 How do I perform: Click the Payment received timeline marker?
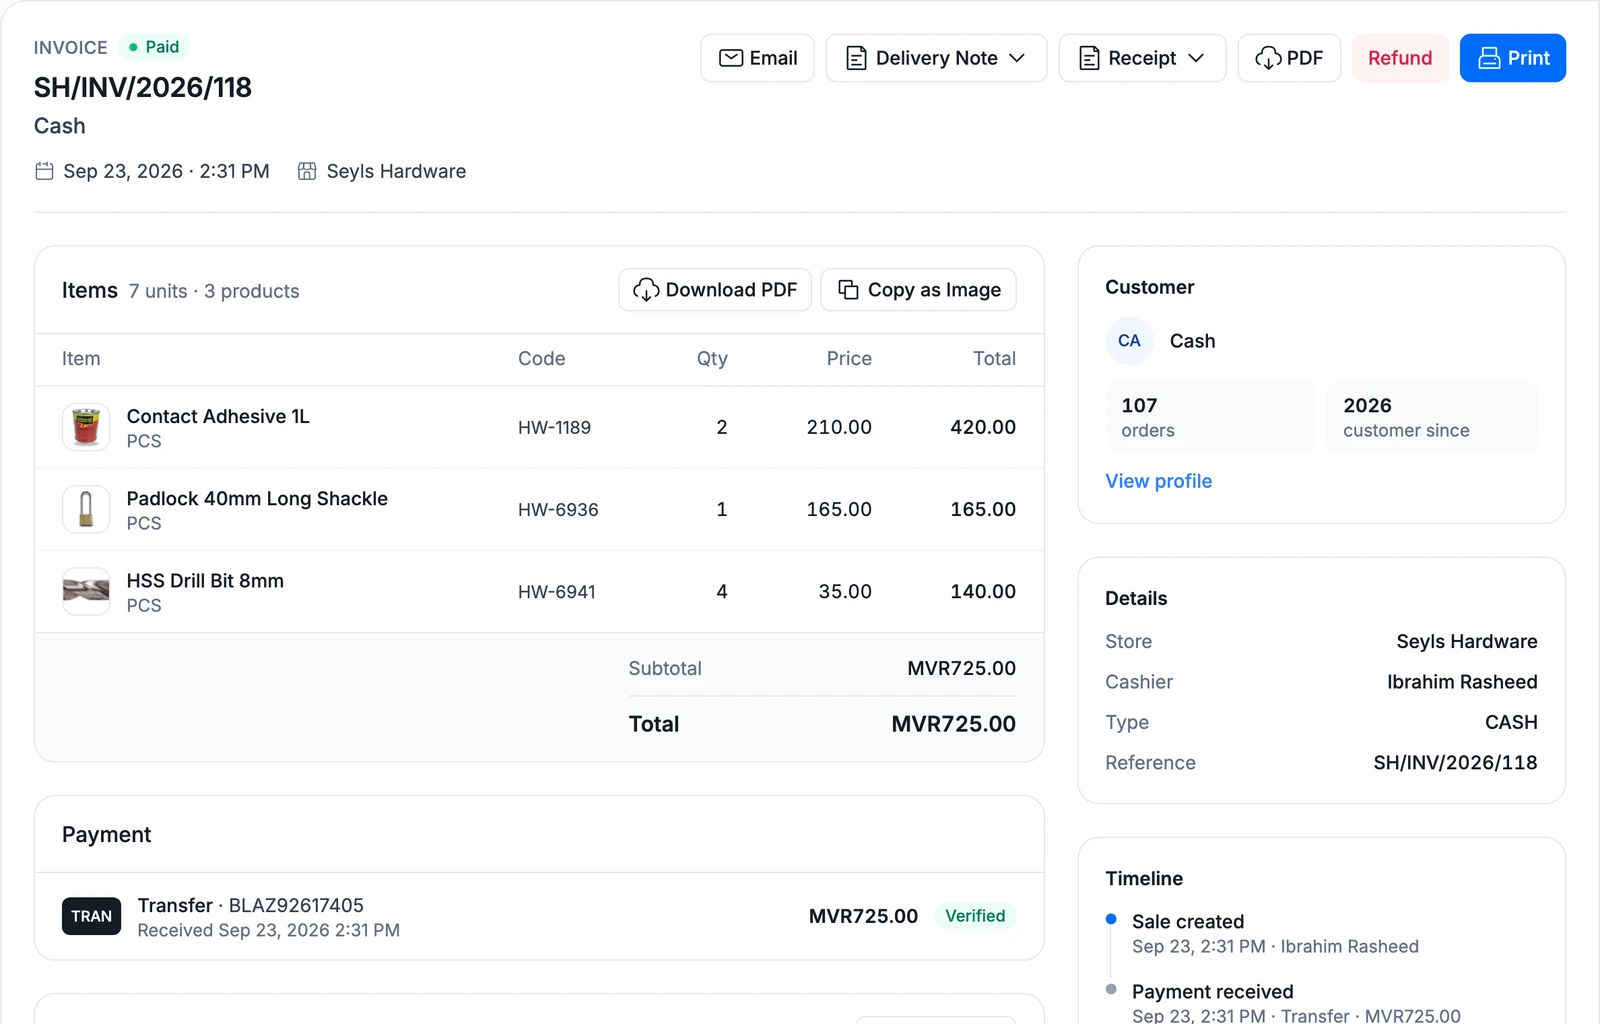click(1111, 989)
